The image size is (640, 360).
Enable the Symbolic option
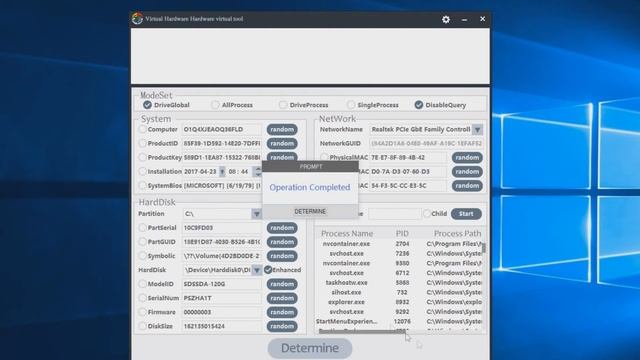pos(142,256)
